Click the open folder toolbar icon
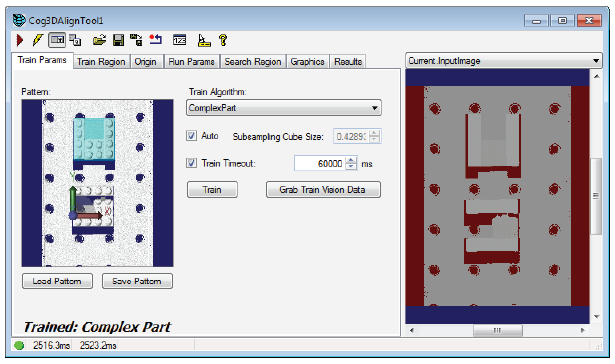Image resolution: width=615 pixels, height=364 pixels. [99, 40]
